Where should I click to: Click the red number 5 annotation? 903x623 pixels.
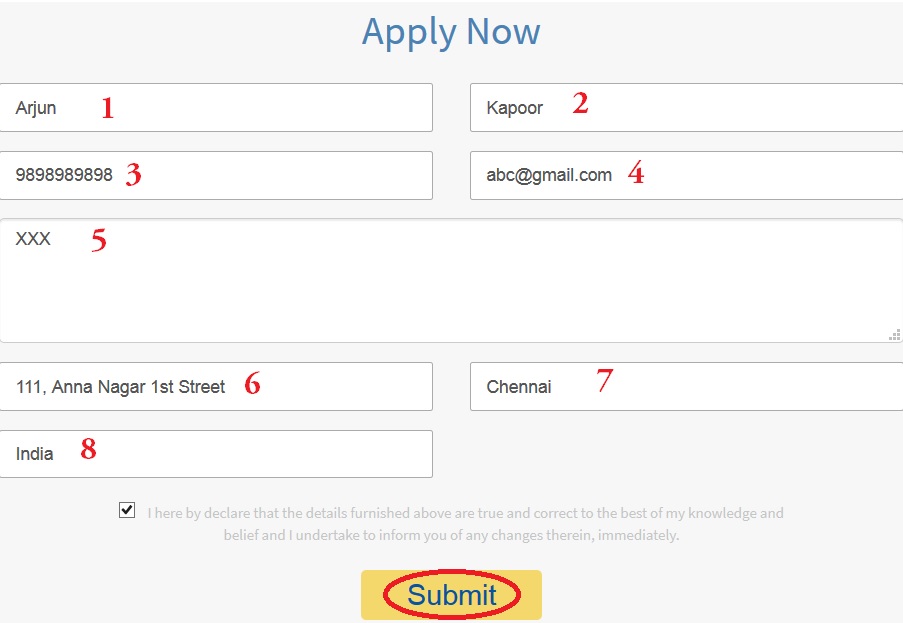click(99, 241)
